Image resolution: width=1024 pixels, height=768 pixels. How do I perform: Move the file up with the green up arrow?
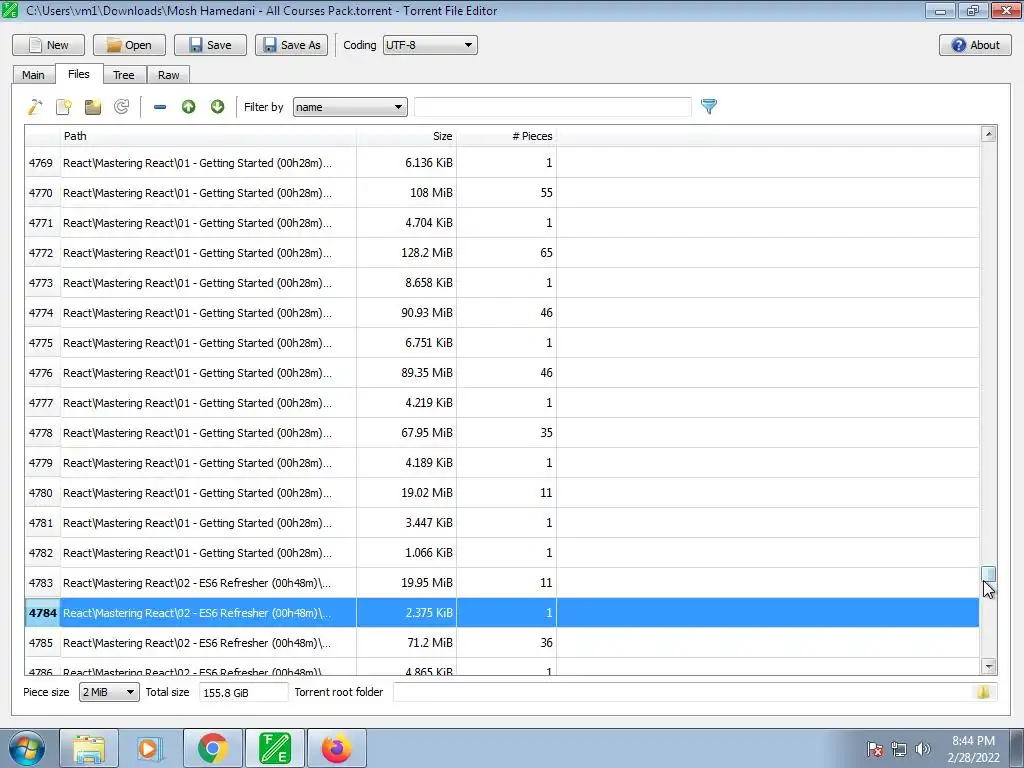[x=189, y=106]
